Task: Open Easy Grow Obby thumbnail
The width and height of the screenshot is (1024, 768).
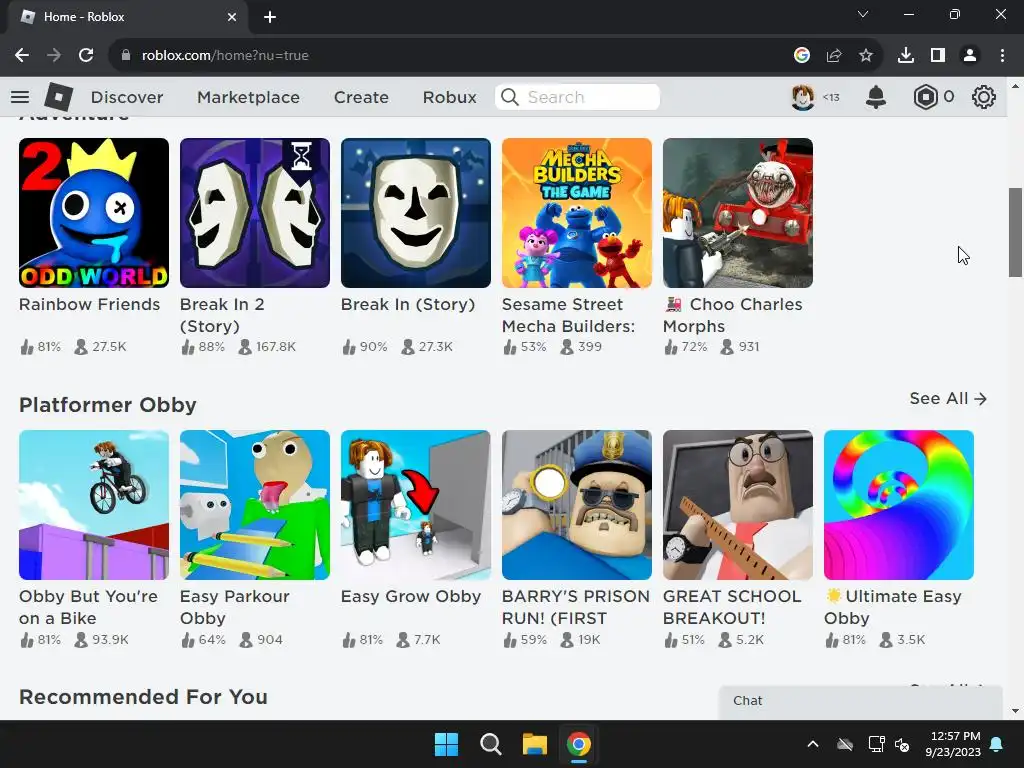Action: (416, 505)
